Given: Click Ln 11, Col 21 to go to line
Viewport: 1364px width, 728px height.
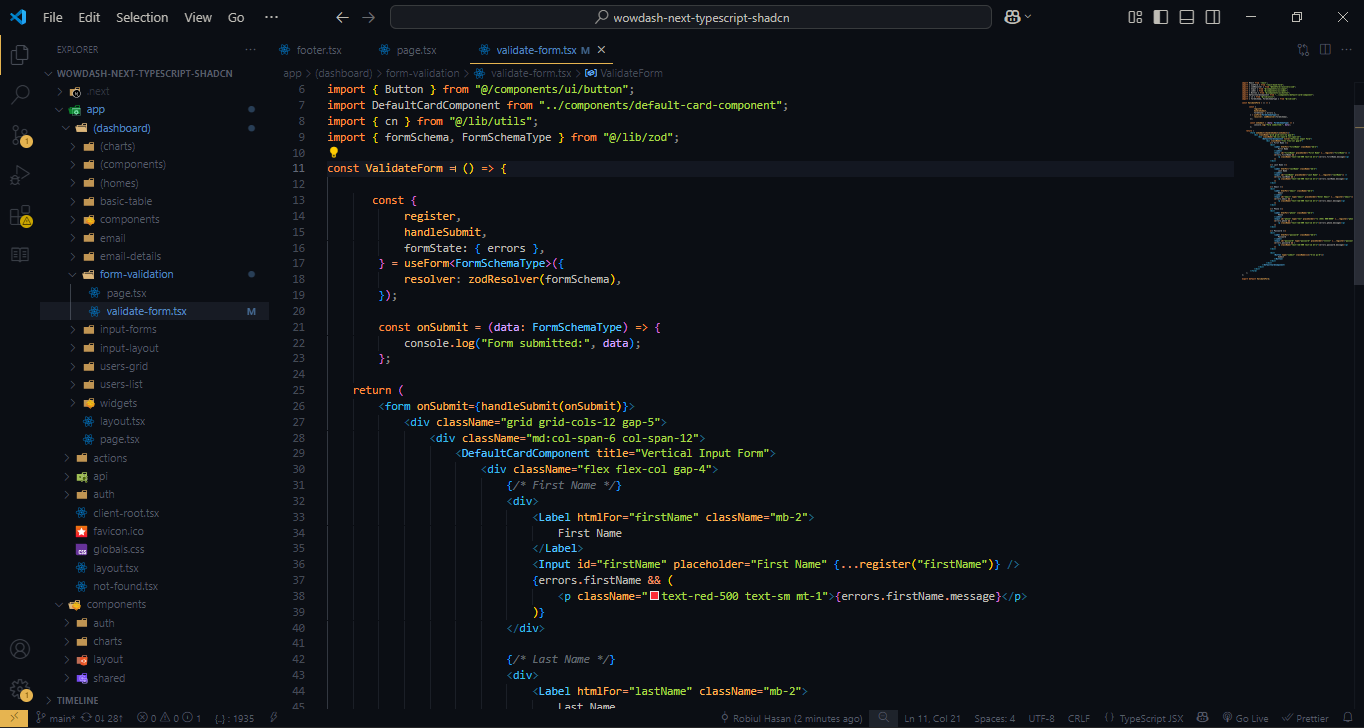Looking at the screenshot, I should coord(931,717).
